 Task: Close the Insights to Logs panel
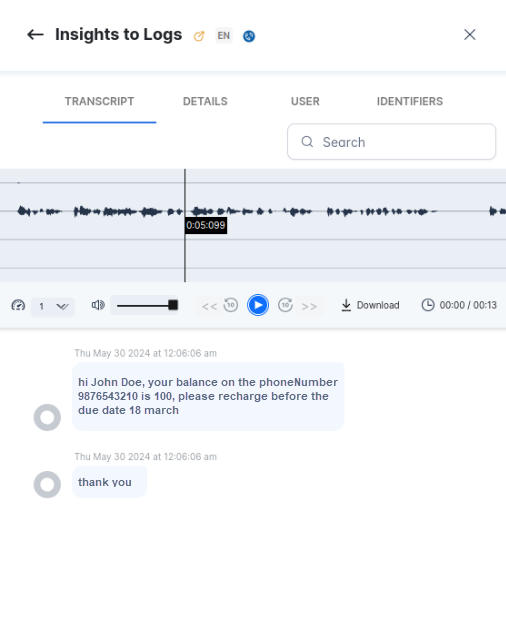(470, 35)
